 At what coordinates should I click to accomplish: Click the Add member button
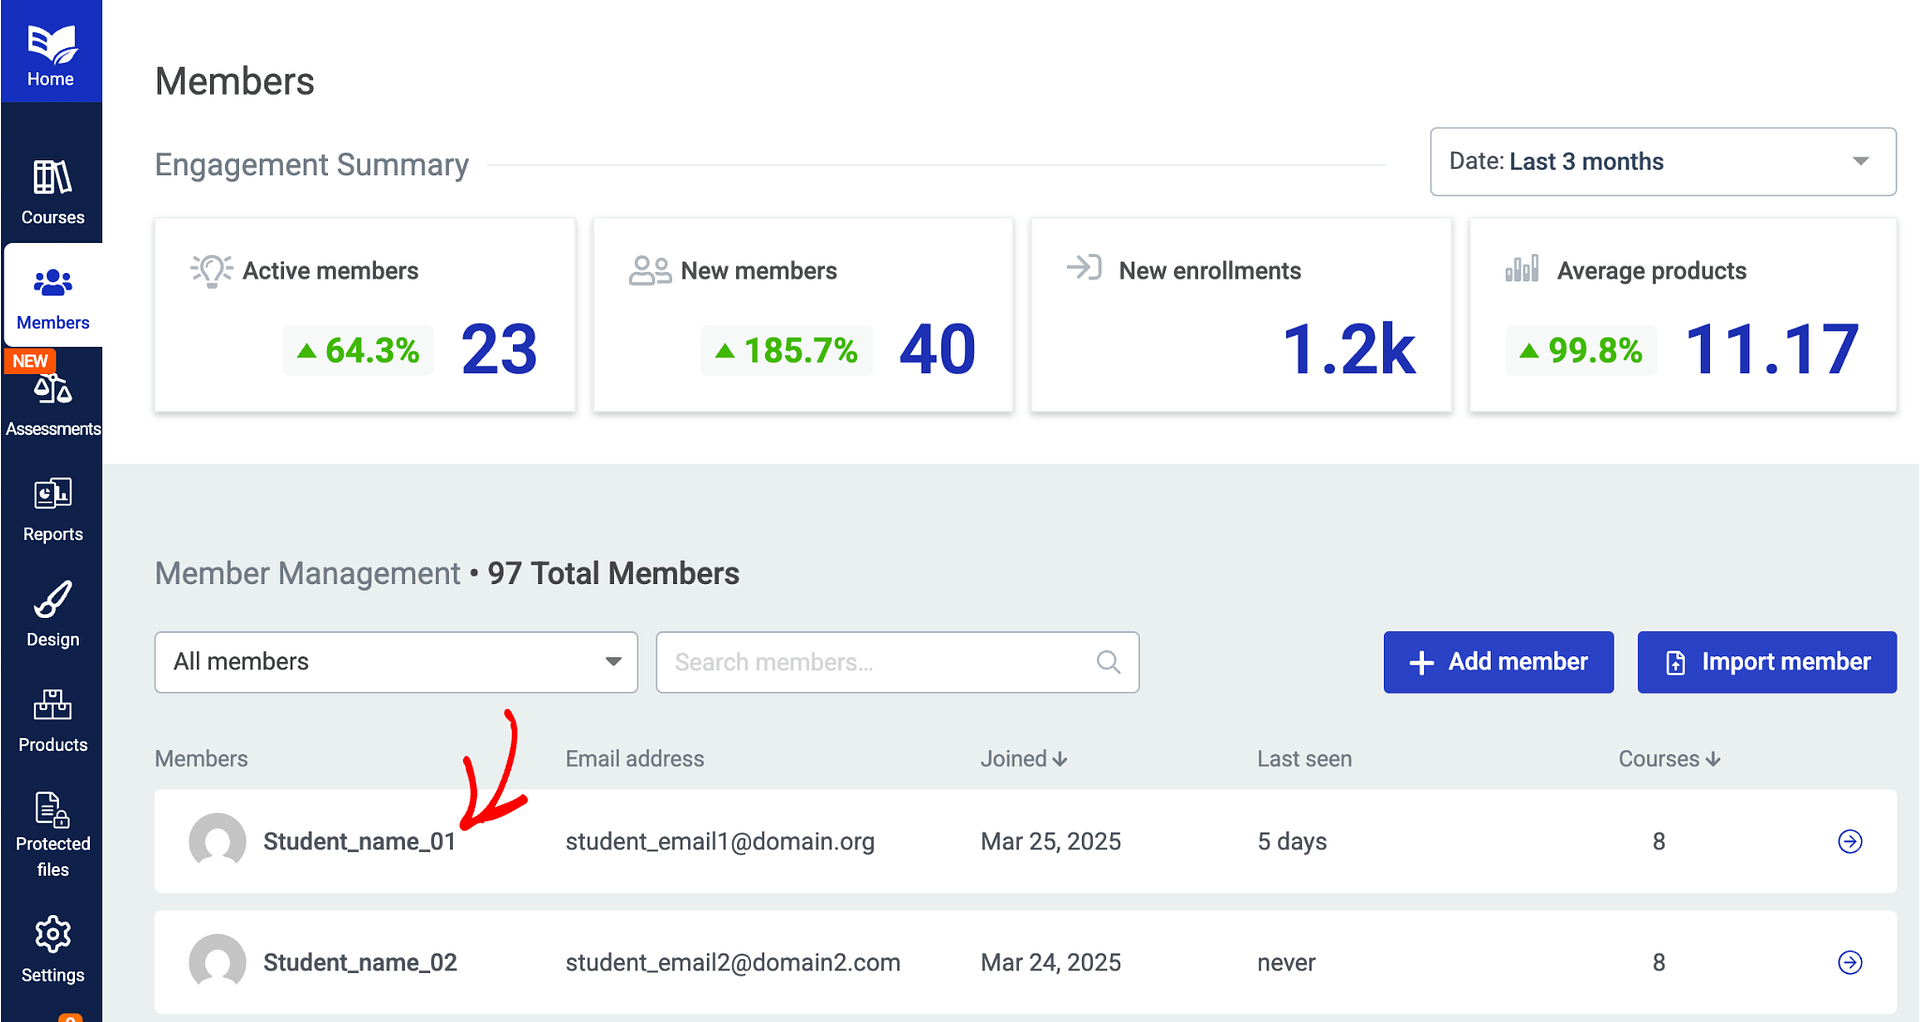tap(1498, 662)
